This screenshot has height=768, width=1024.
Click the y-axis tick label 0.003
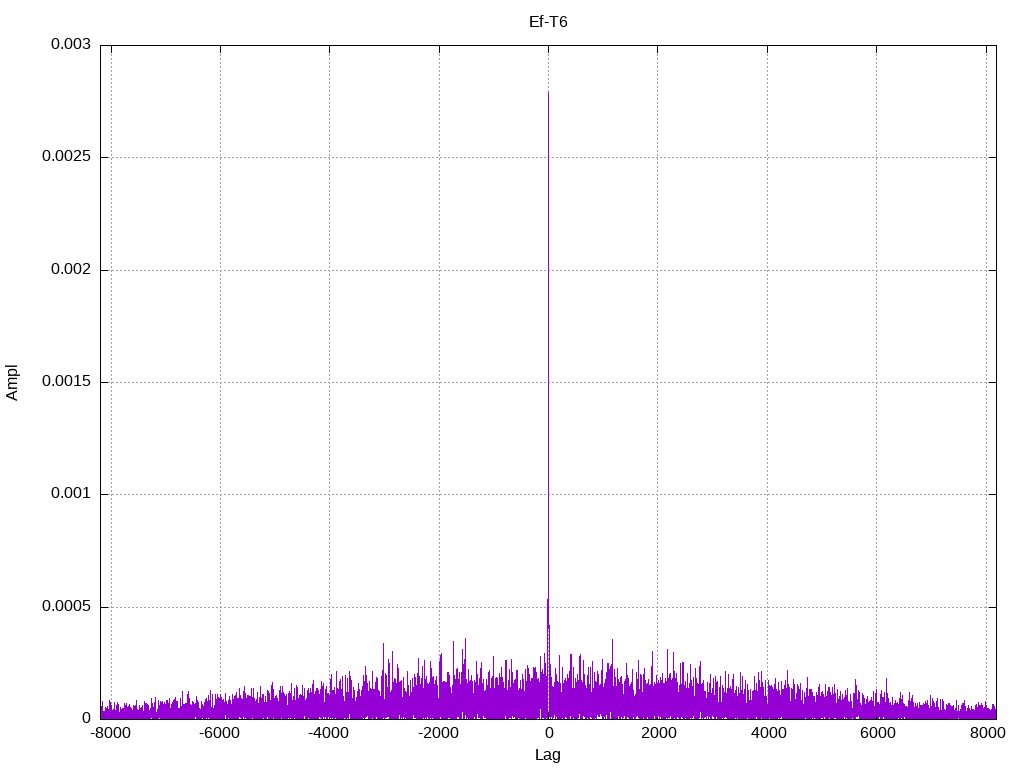pos(71,44)
